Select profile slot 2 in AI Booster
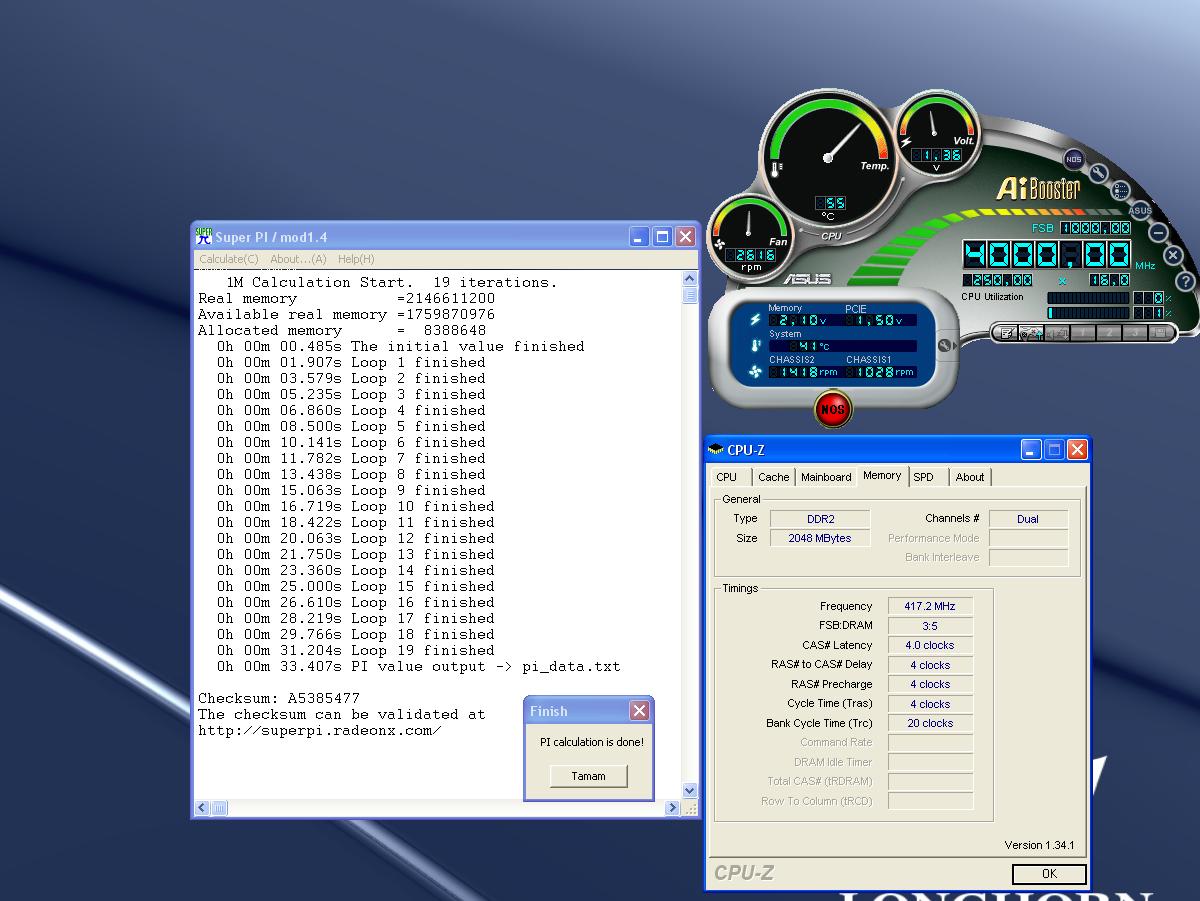The height and width of the screenshot is (901, 1200). coord(1109,333)
